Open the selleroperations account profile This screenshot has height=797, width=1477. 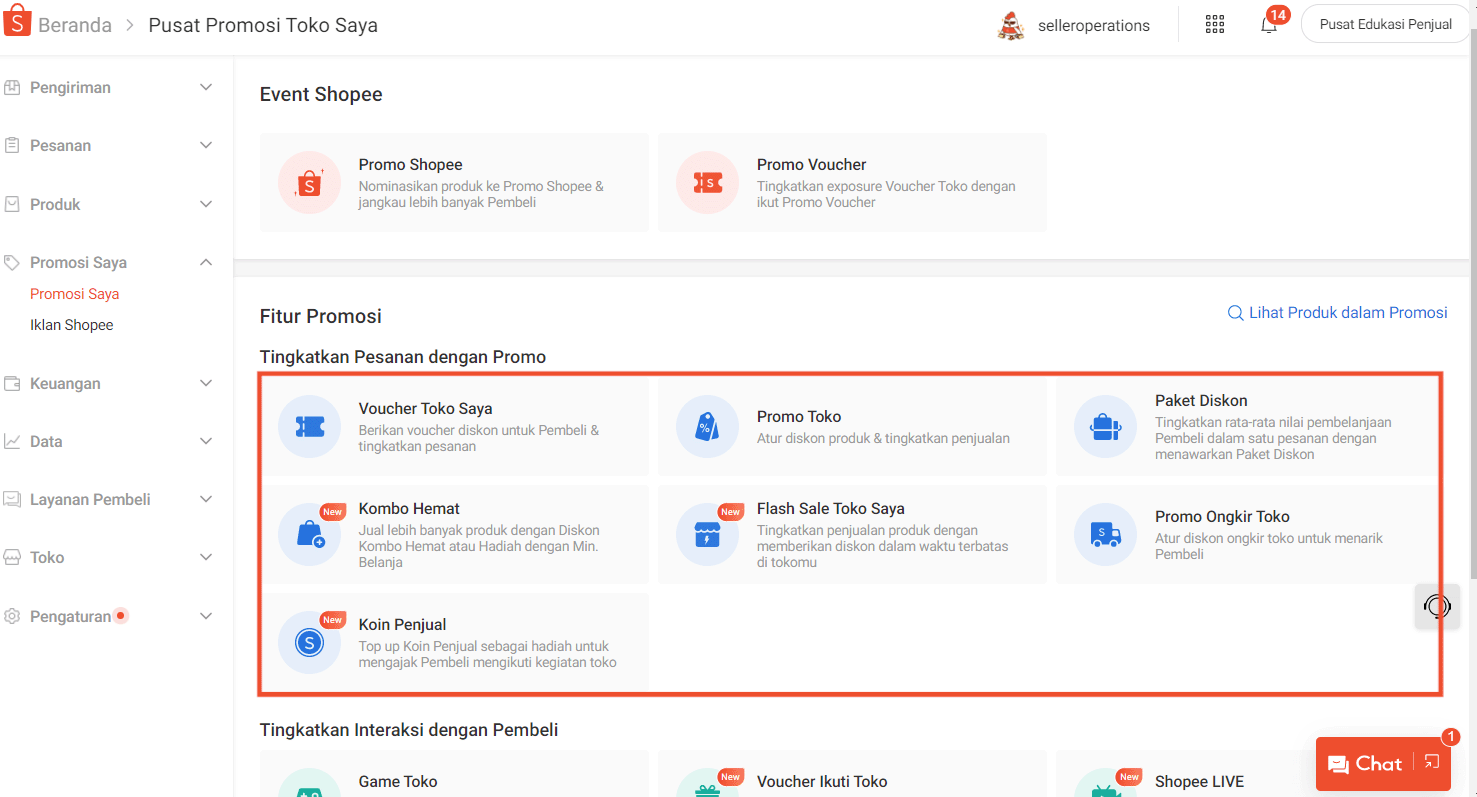coord(1074,26)
